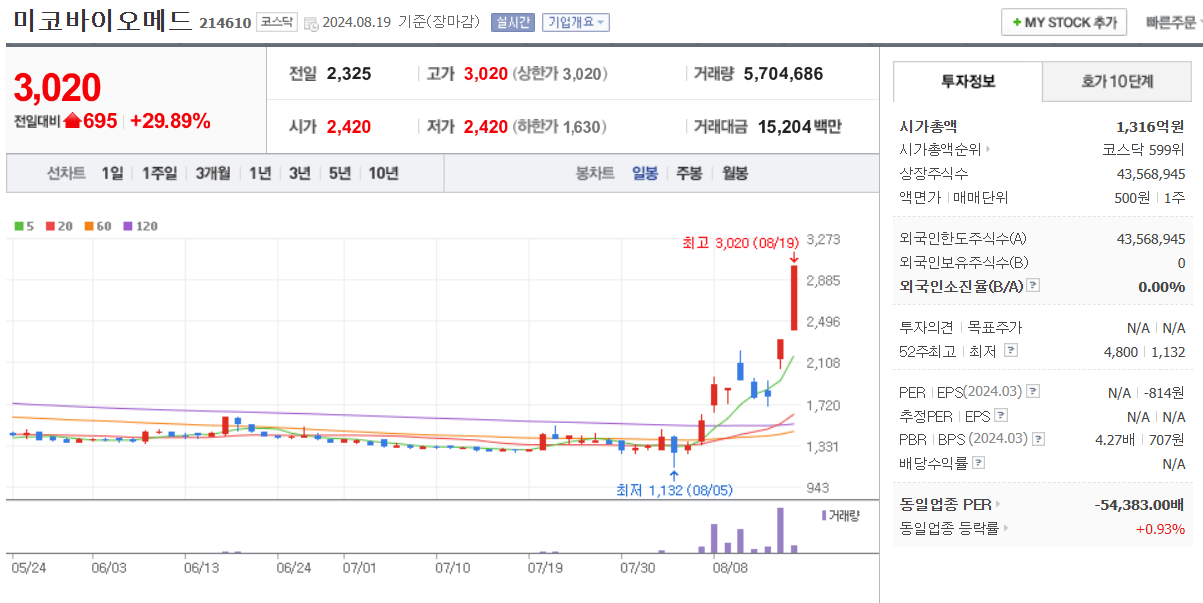
Task: Select the 1주일 line chart period
Action: [159, 173]
